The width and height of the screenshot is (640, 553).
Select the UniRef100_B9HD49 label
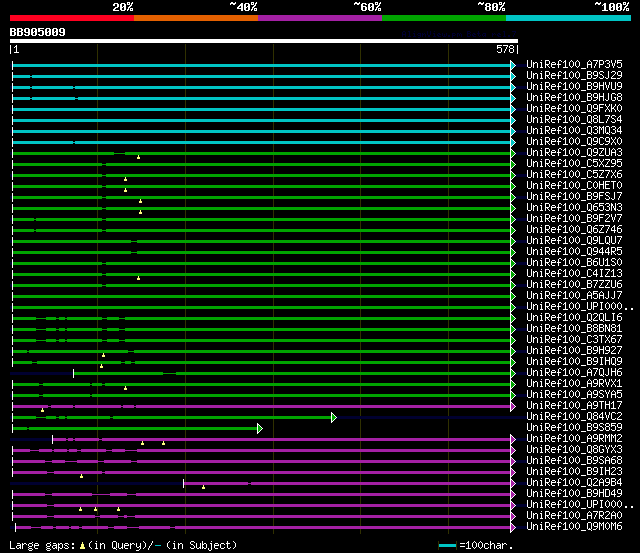(574, 494)
